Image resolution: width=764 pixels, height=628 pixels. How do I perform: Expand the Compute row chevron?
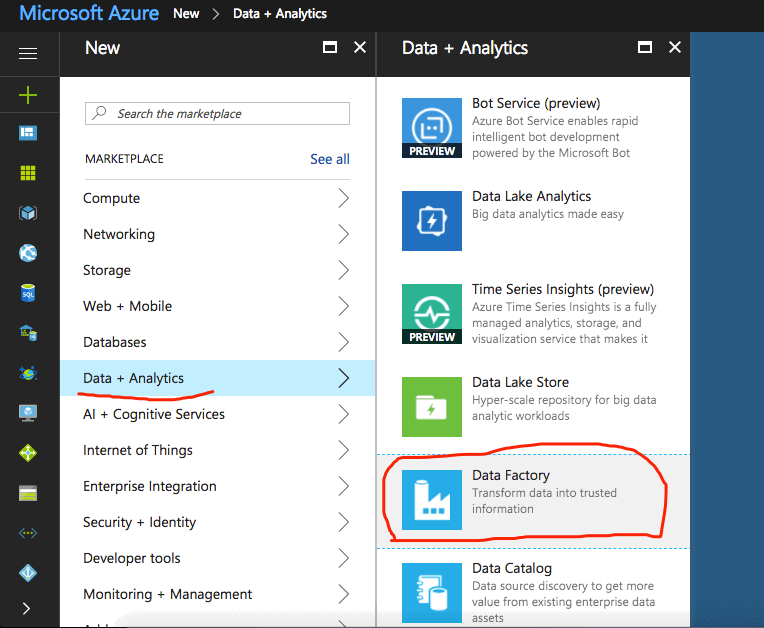[x=344, y=198]
